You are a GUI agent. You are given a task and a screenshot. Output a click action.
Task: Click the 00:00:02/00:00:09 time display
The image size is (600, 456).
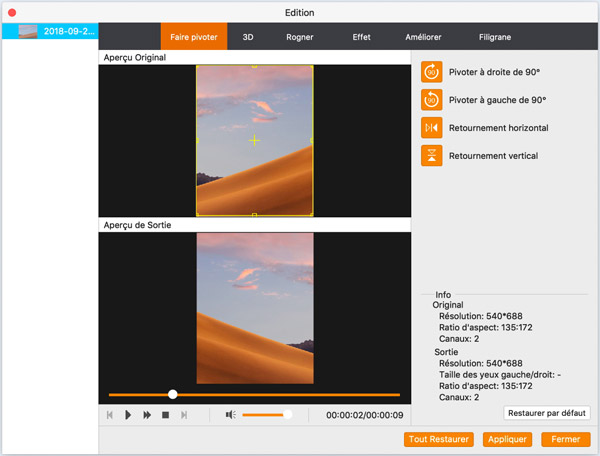[364, 415]
